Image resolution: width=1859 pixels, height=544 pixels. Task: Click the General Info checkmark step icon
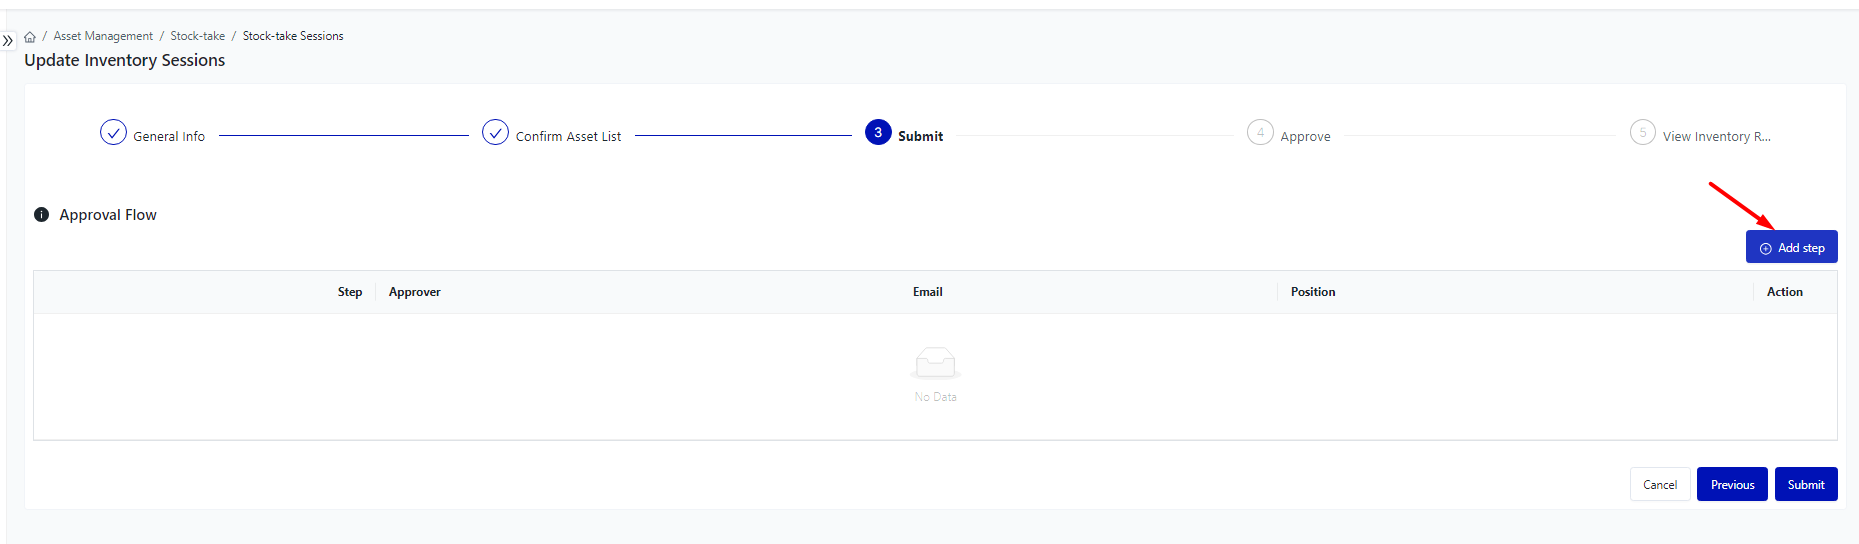pos(113,132)
